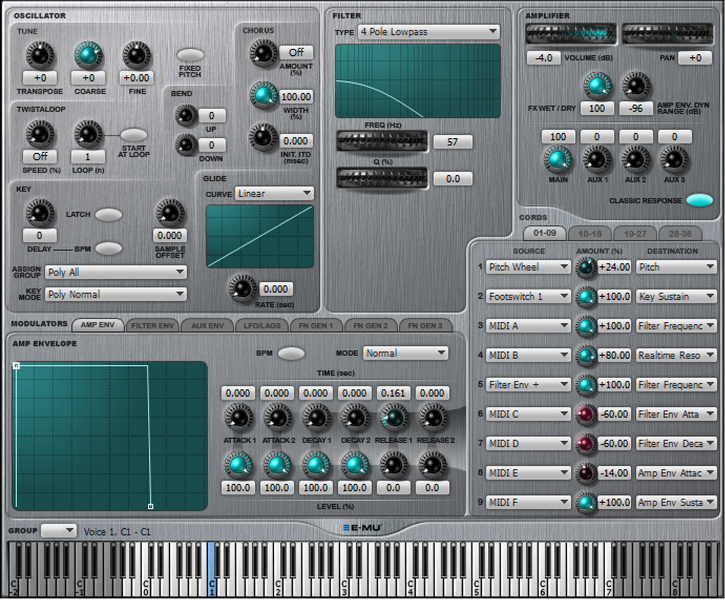Click the Twistaloop Speed knob
Viewport: 725px width, 600px height.
pos(40,134)
